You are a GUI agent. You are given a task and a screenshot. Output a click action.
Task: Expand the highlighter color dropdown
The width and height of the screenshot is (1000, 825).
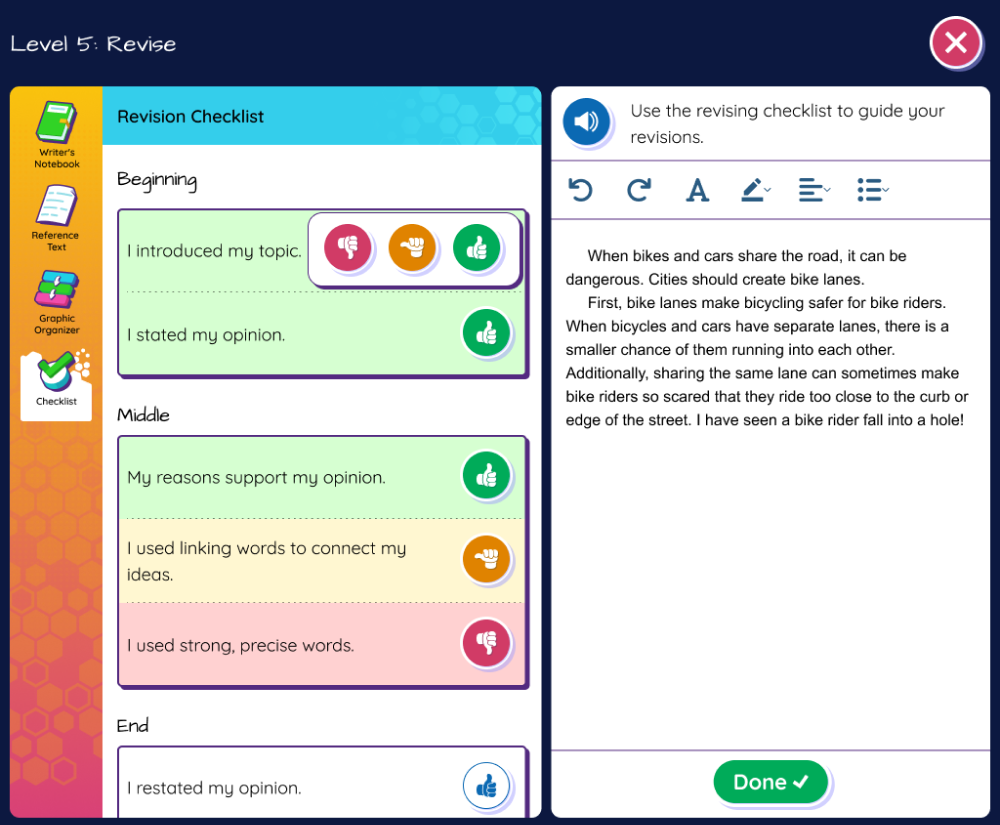756,190
